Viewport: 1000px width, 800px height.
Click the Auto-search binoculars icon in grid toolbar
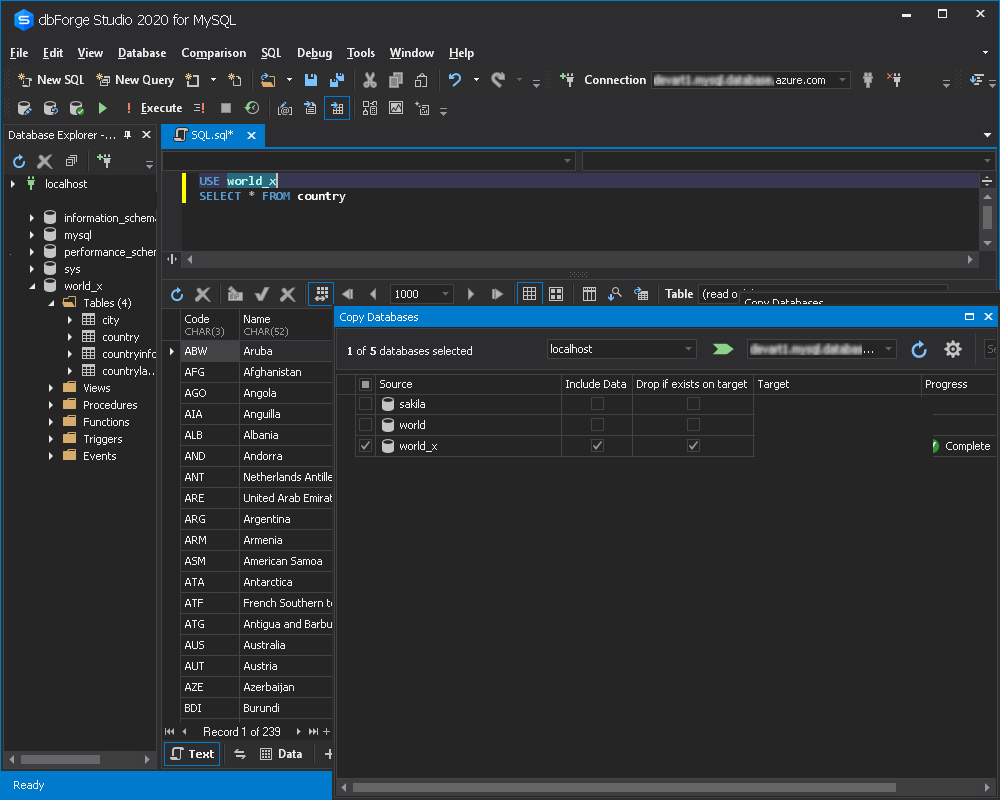(615, 294)
